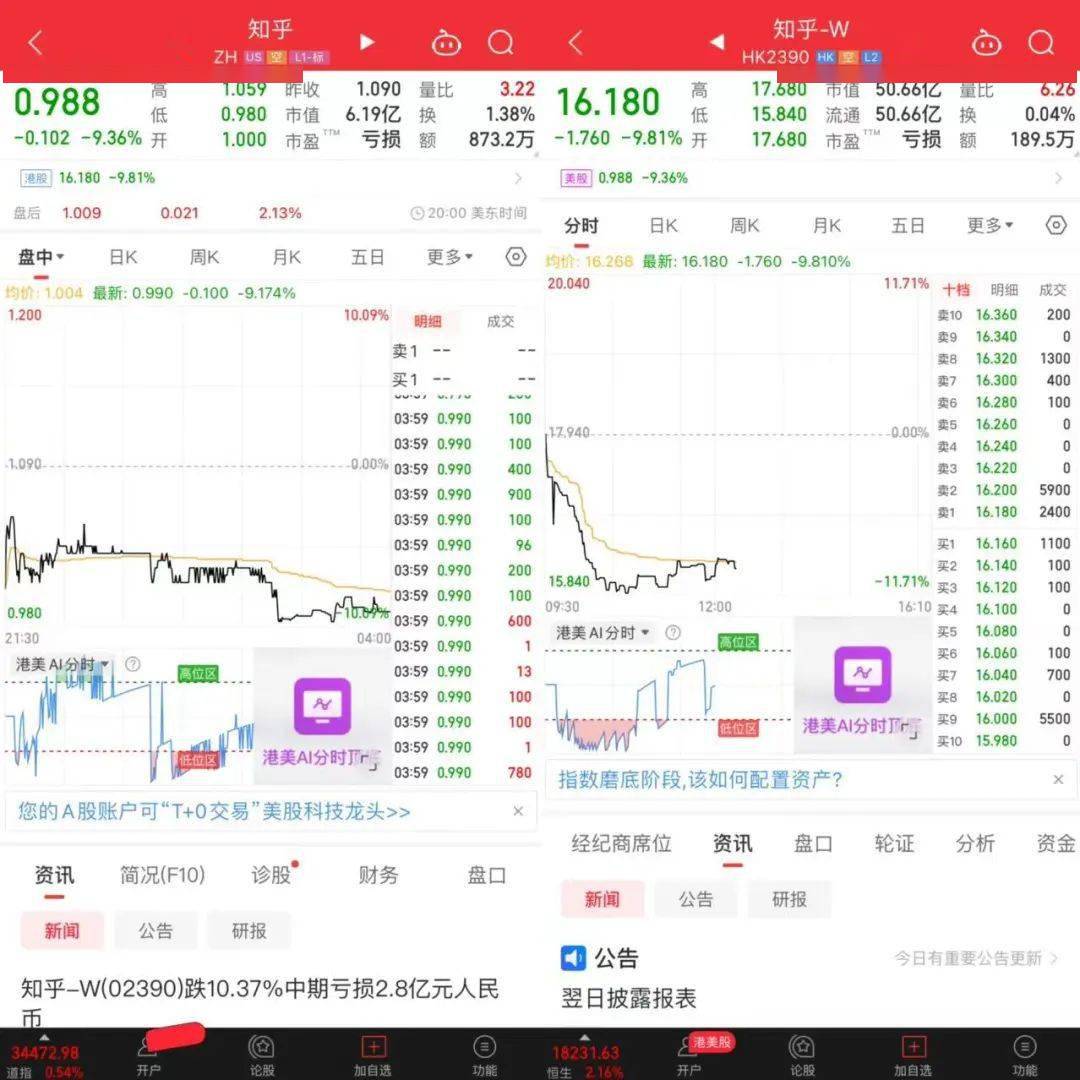Open 您的A股账户可T+0交易 link

[214, 811]
